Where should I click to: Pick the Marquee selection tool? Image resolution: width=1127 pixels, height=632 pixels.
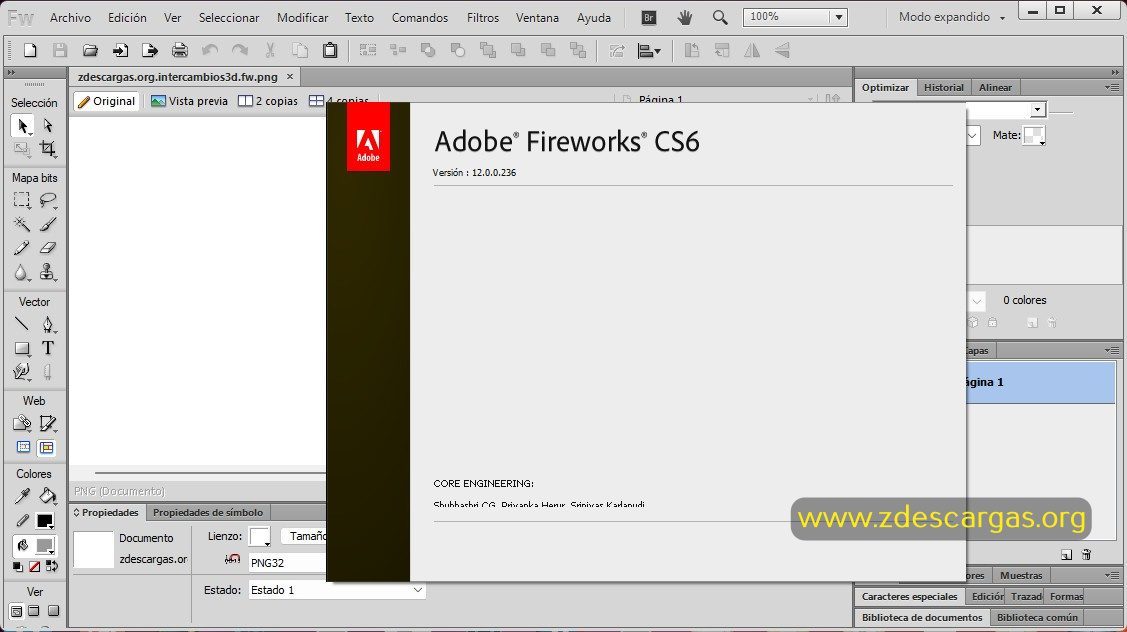[x=22, y=200]
